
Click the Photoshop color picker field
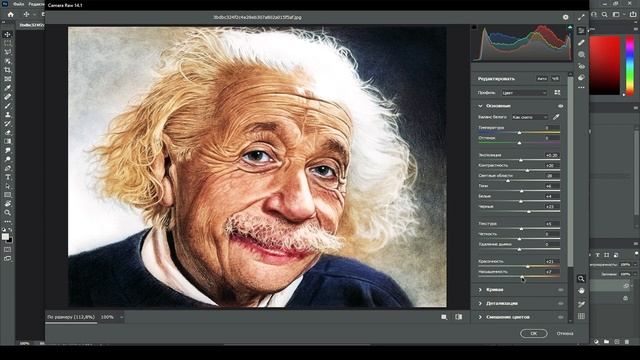605,65
